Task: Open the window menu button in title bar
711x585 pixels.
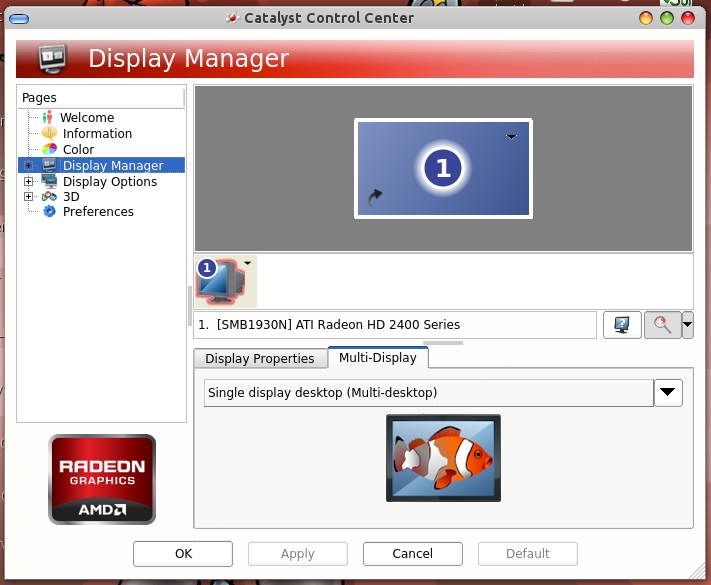Action: 19,19
